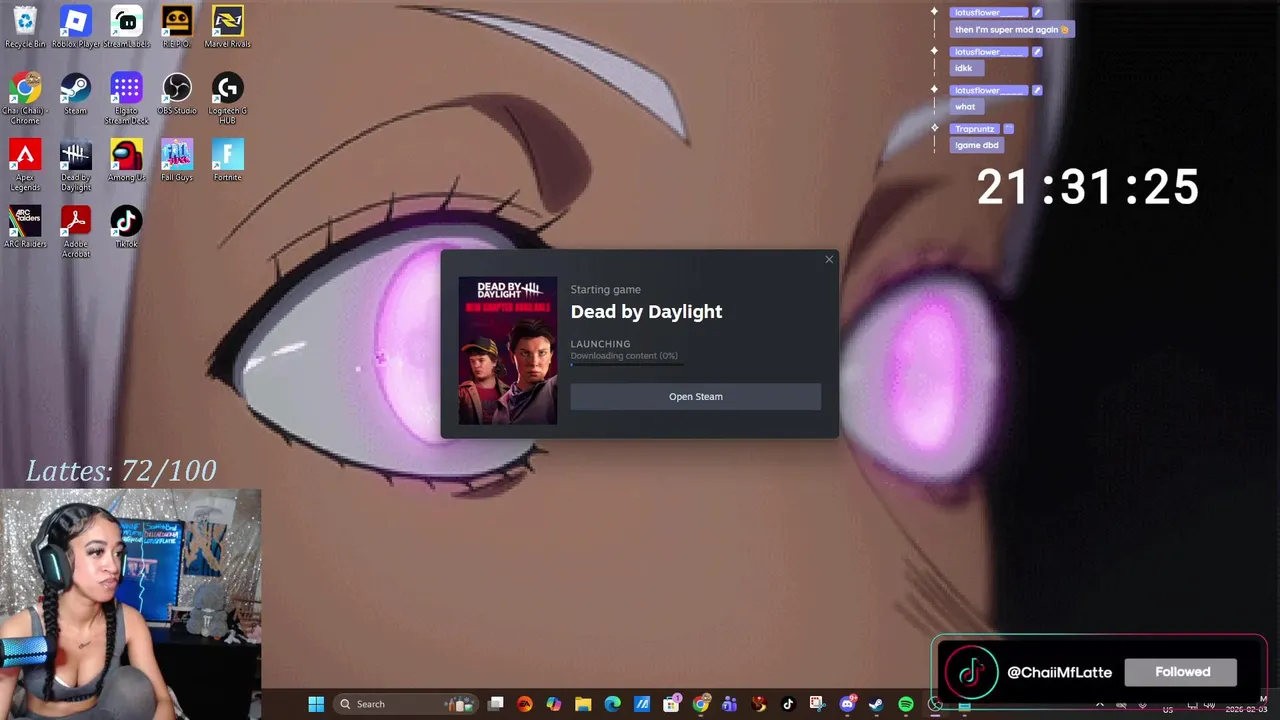This screenshot has height=720, width=1280.
Task: Click Open Steam in the launch dialog
Action: pos(695,397)
